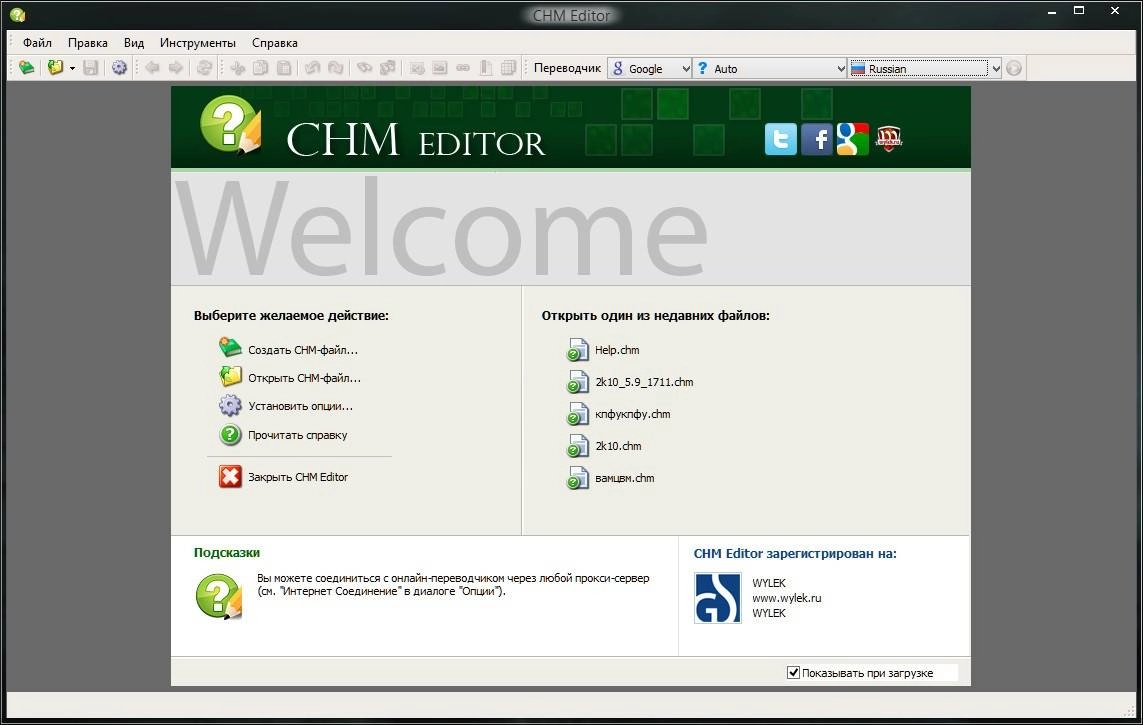Viewport: 1143px width, 725px height.
Task: Click the Facebook icon in the banner
Action: (816, 138)
